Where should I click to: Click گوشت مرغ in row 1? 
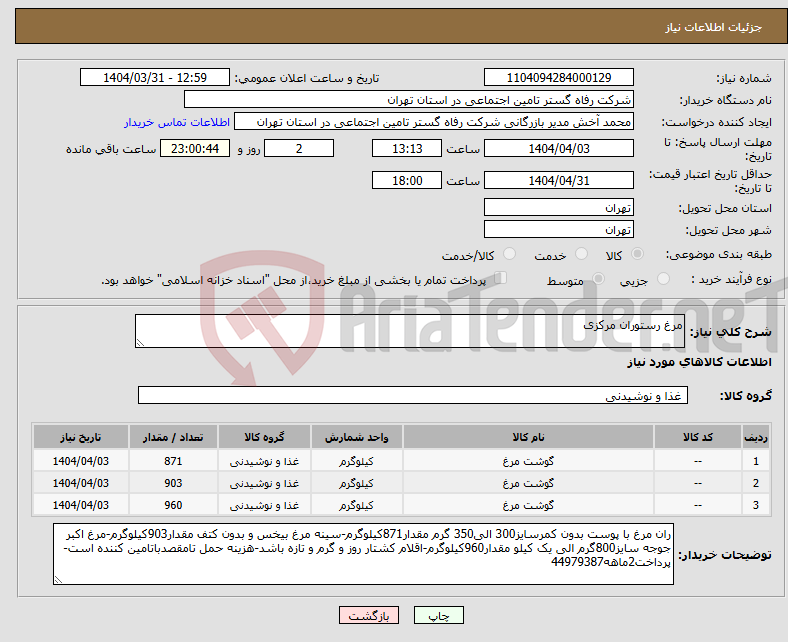pos(528,461)
